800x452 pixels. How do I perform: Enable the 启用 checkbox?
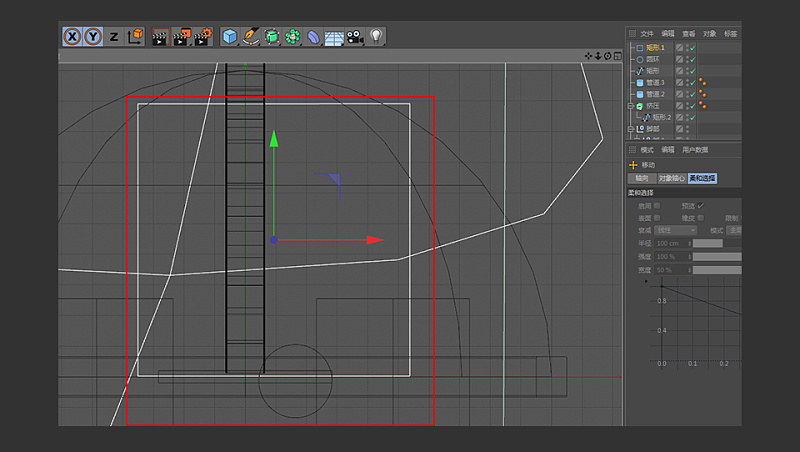(x=657, y=205)
